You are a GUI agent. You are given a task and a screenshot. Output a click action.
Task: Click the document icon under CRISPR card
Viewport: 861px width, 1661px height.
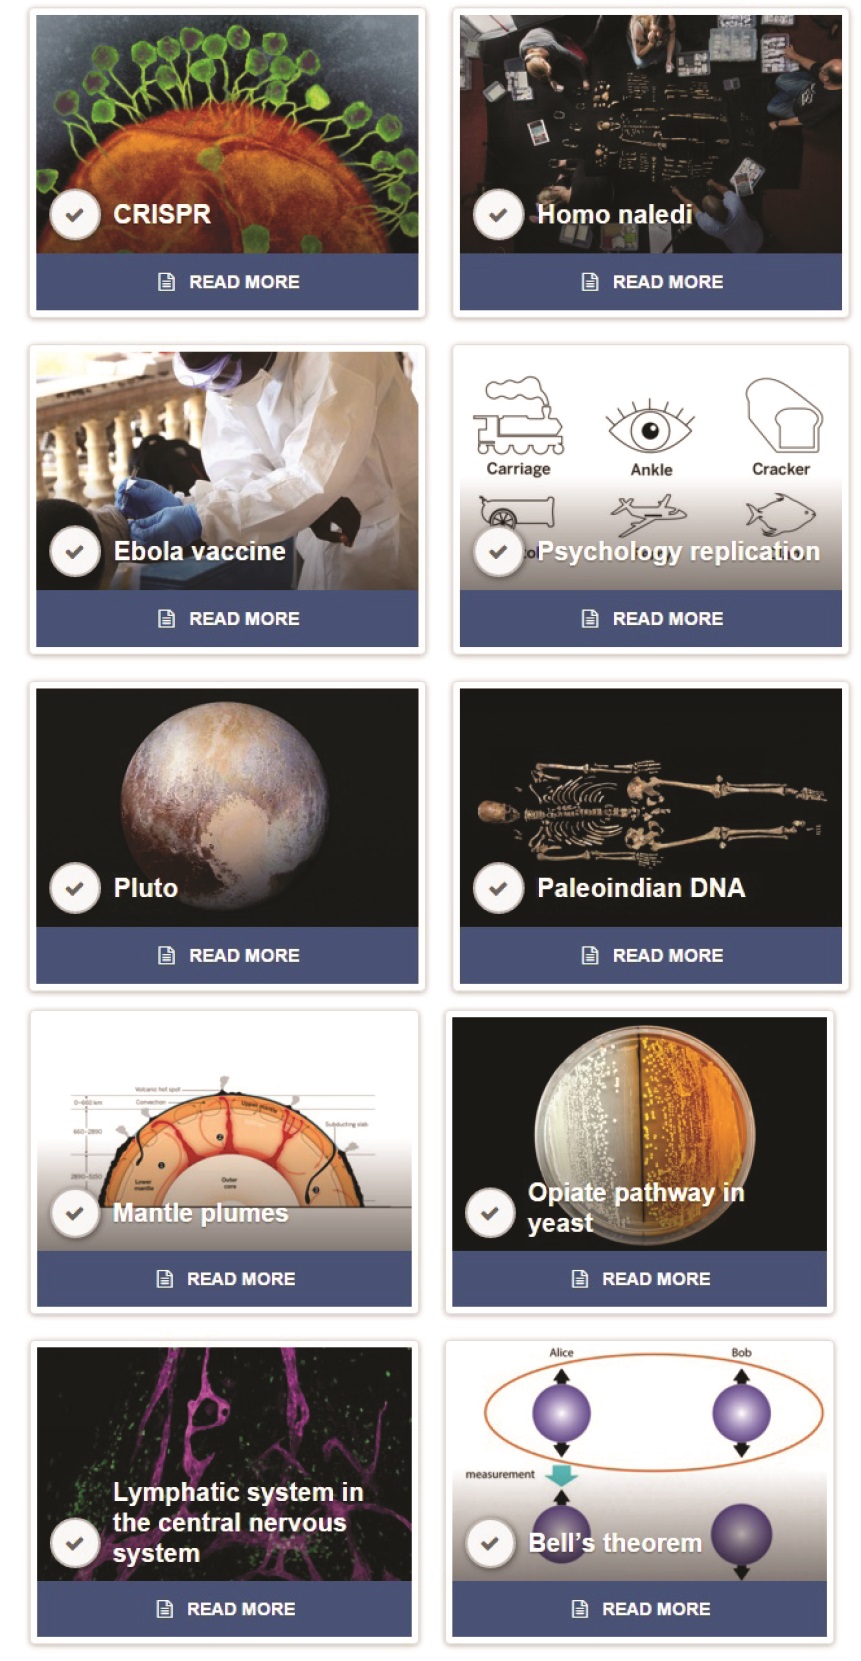click(x=167, y=282)
